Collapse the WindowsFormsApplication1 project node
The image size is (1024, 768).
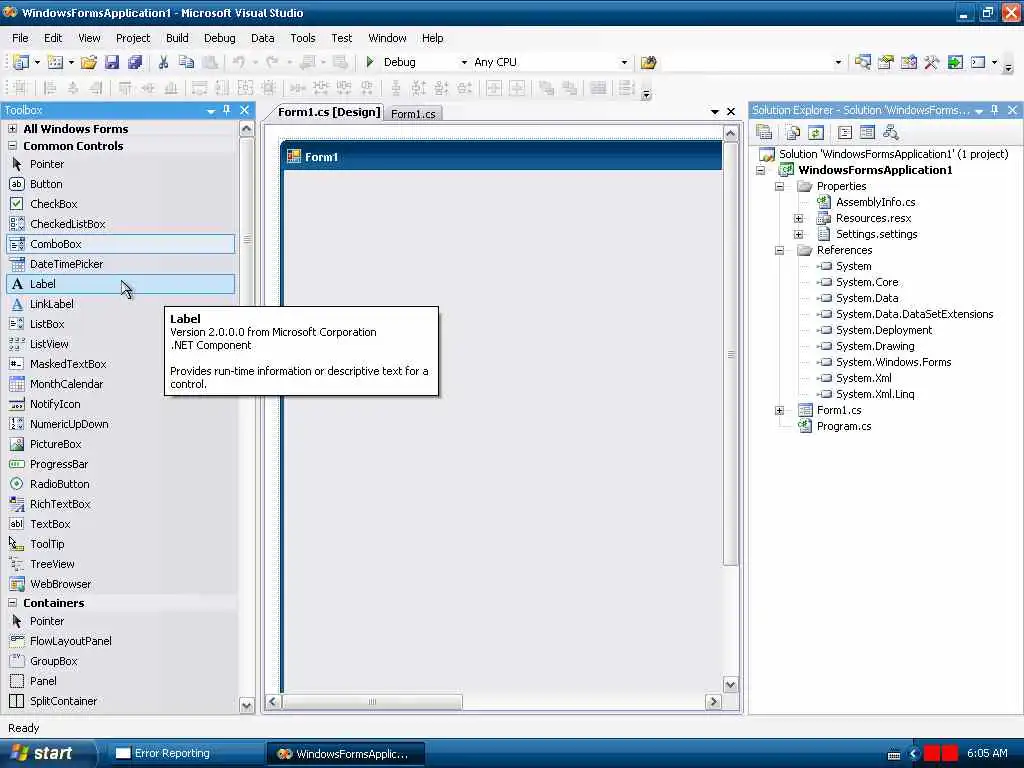[761, 170]
